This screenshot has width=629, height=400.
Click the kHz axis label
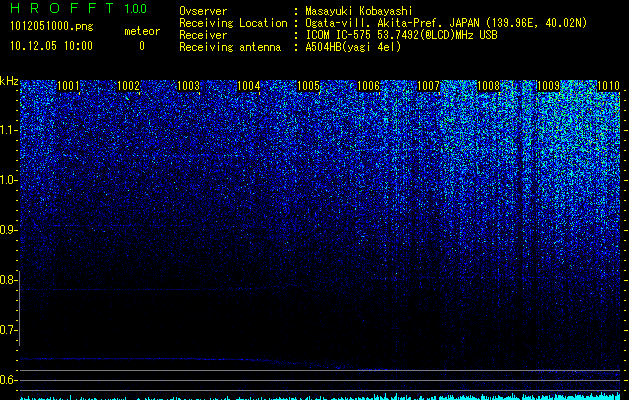click(9, 81)
